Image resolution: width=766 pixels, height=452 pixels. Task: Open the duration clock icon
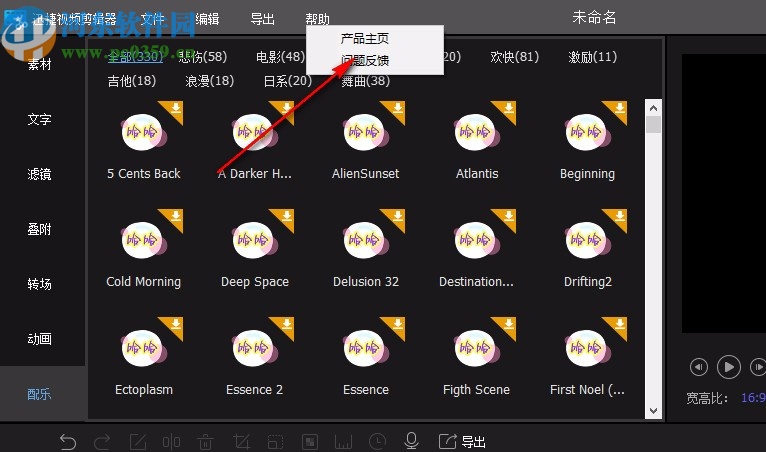[x=378, y=442]
